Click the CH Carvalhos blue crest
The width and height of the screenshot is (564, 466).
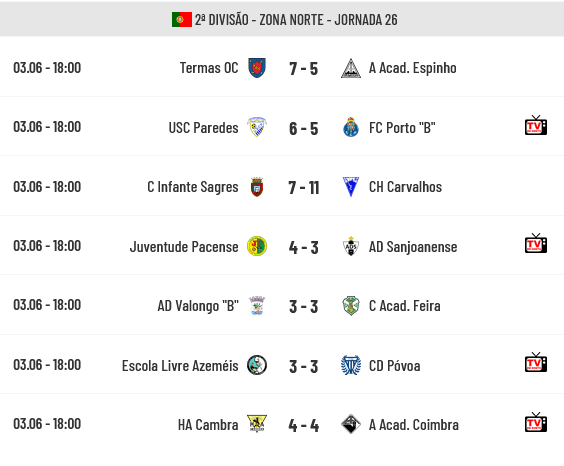coord(351,187)
